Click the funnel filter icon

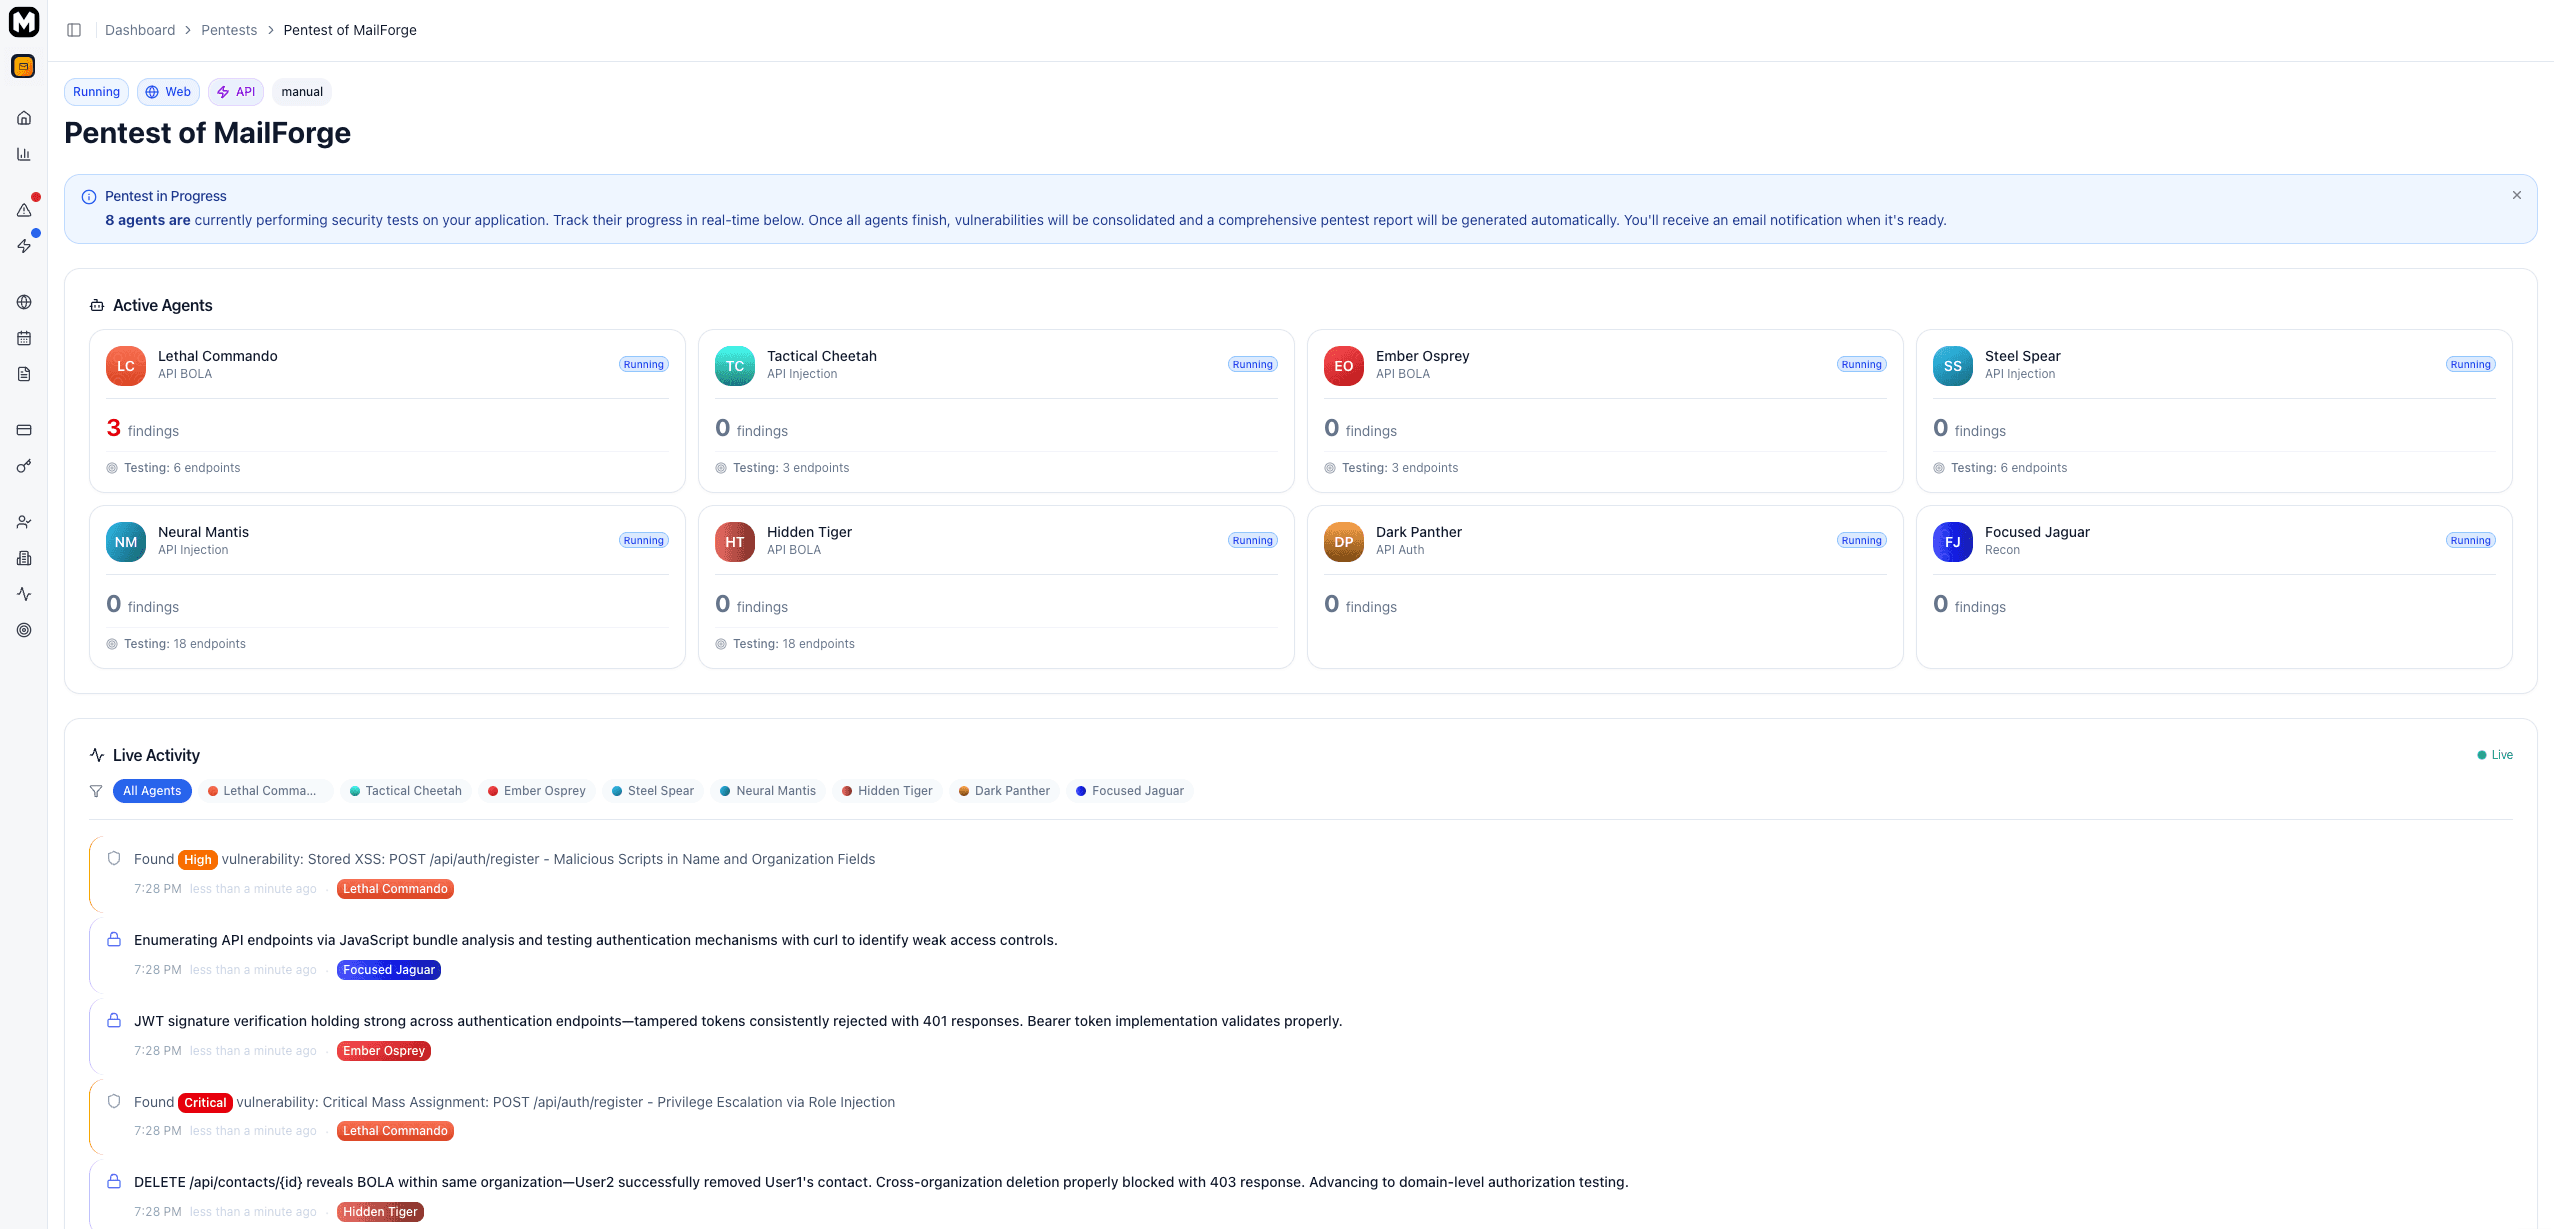tap(96, 791)
